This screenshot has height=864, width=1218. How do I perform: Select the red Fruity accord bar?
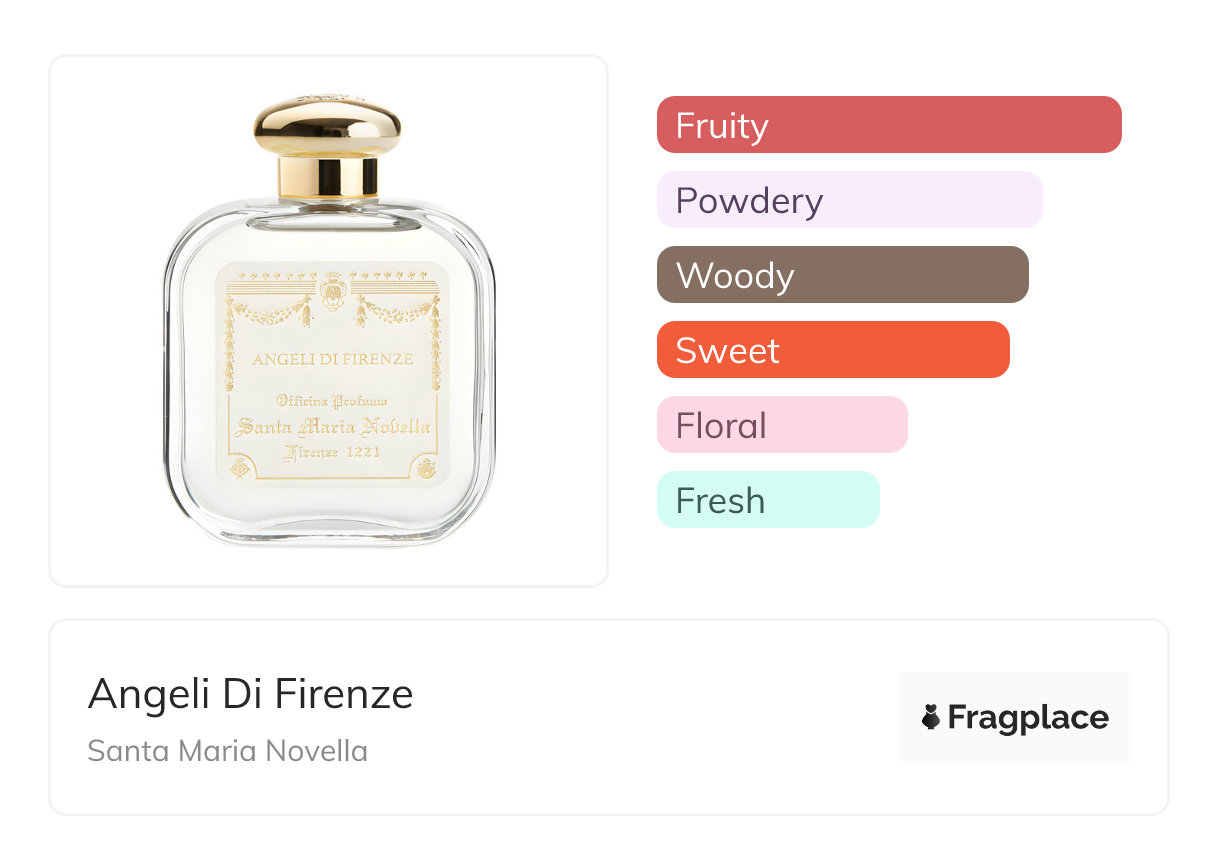(x=889, y=125)
